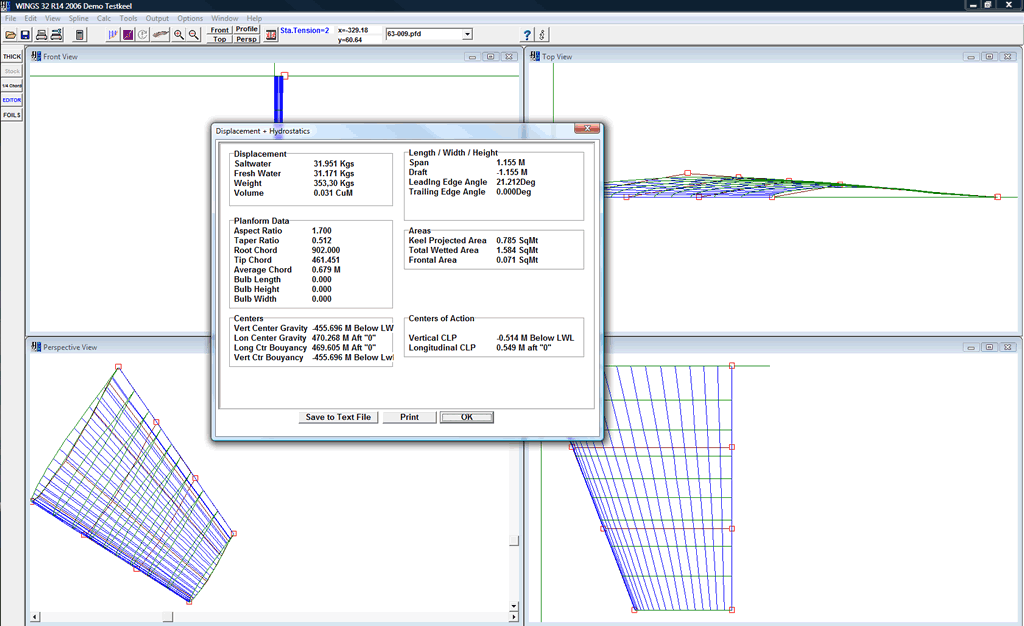Open the Output menu
This screenshot has height=626, width=1024.
157,18
